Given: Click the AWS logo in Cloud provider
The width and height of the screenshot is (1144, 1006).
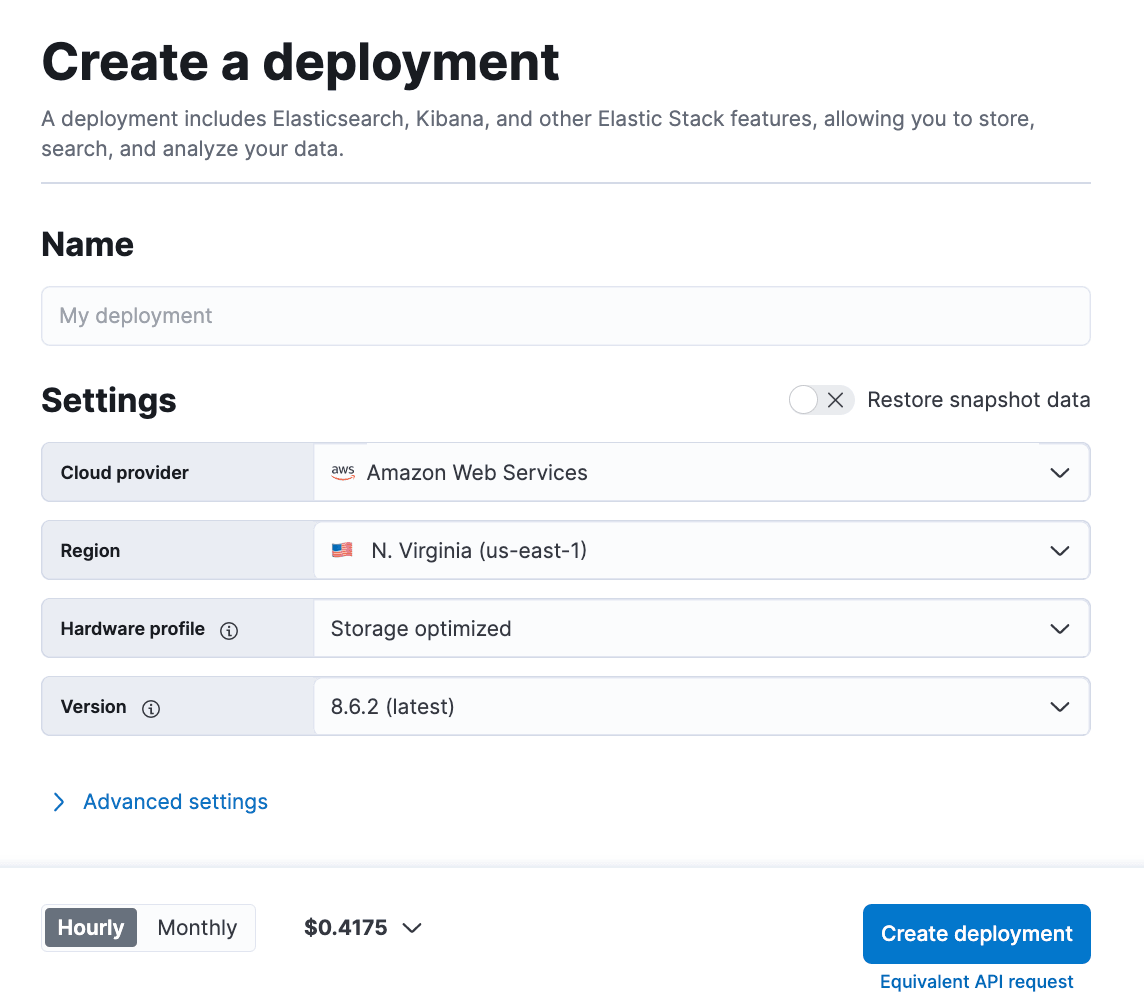Looking at the screenshot, I should (x=343, y=472).
